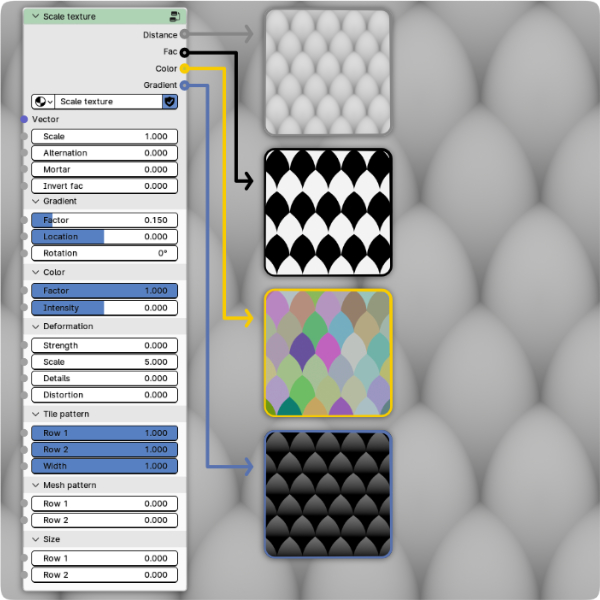
Task: Collapse the Gradient panel section
Action: pos(35,201)
